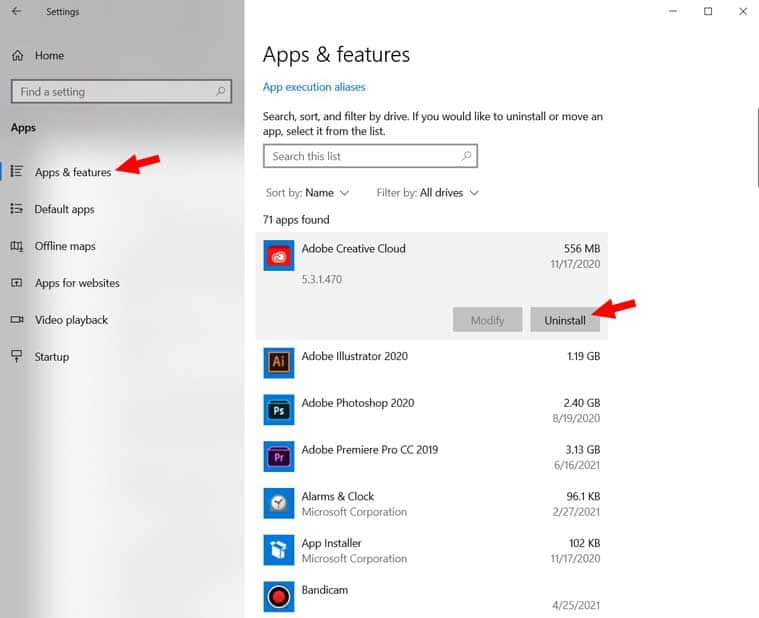The image size is (759, 618).
Task: Click the scrollbar on the window's right edge
Action: tap(757, 147)
